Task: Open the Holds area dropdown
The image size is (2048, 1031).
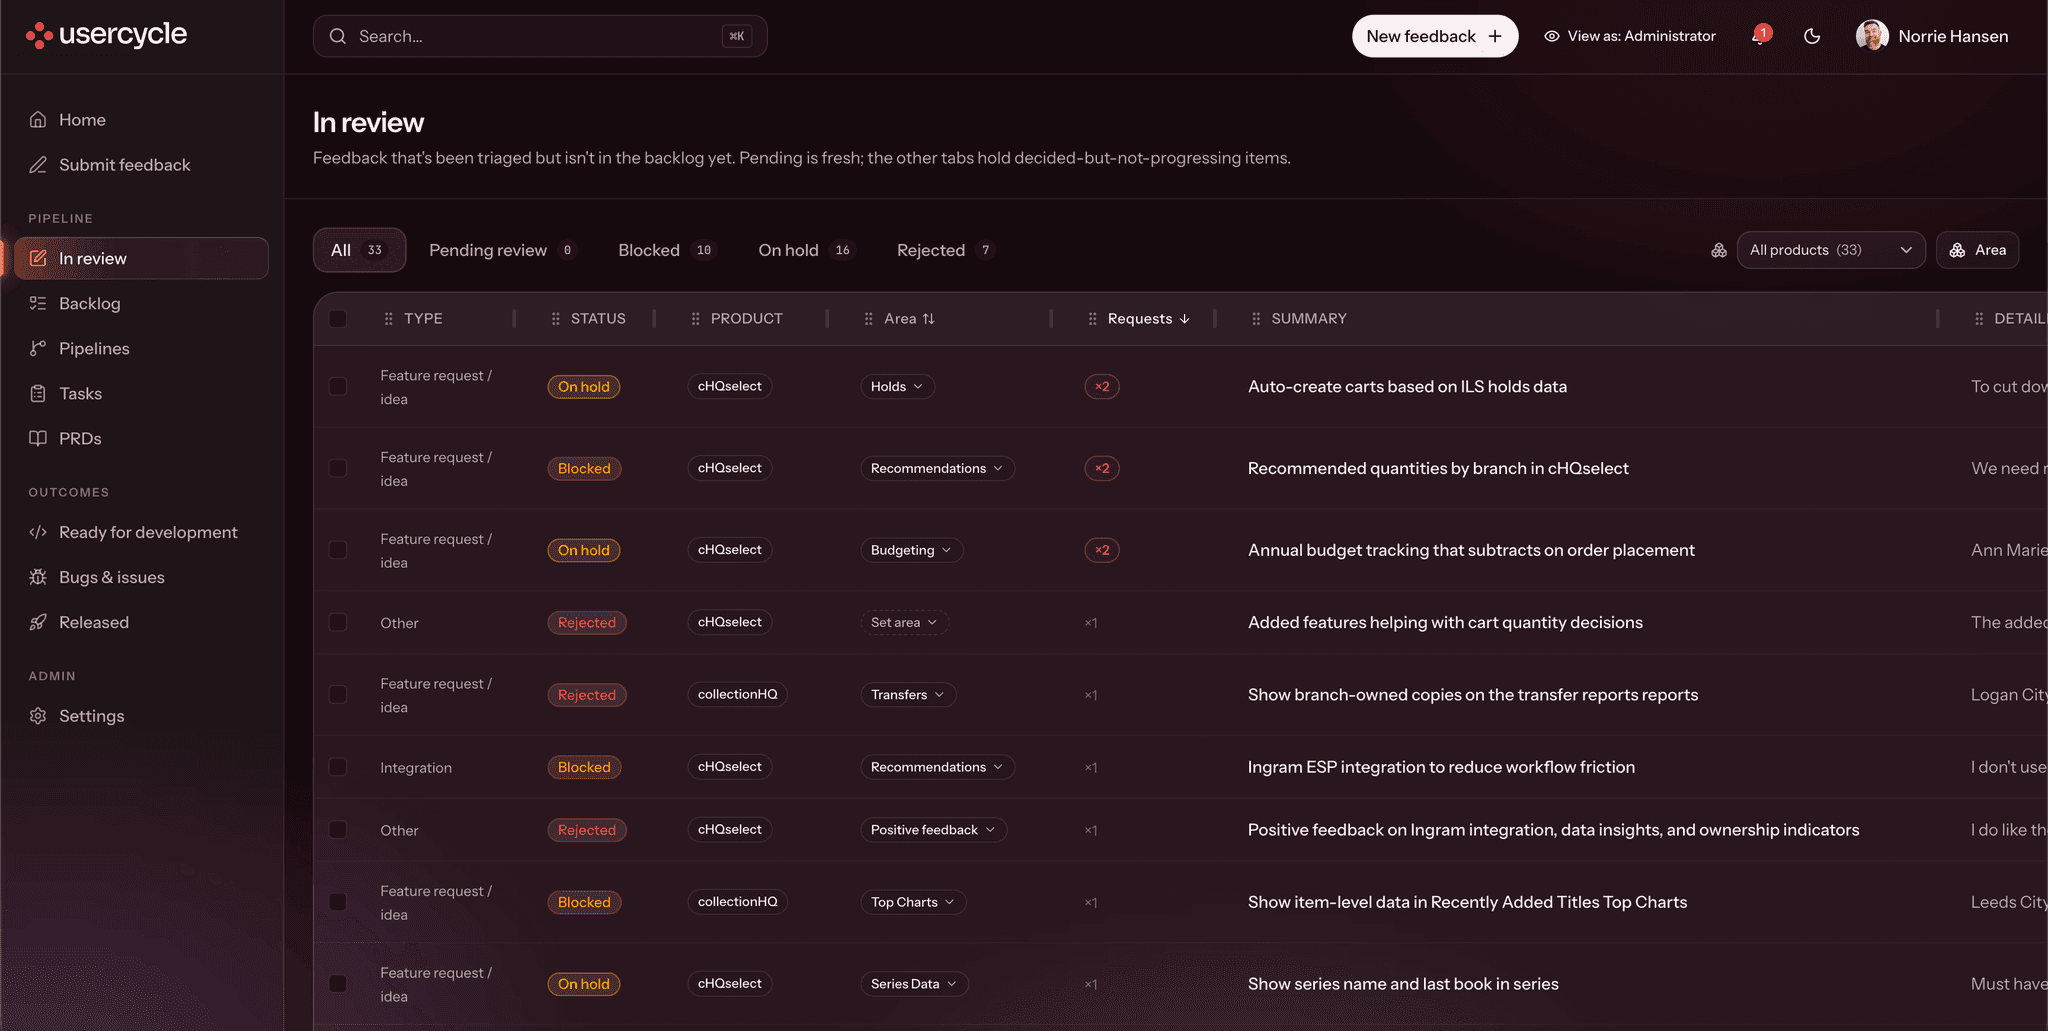Action: pyautogui.click(x=897, y=386)
